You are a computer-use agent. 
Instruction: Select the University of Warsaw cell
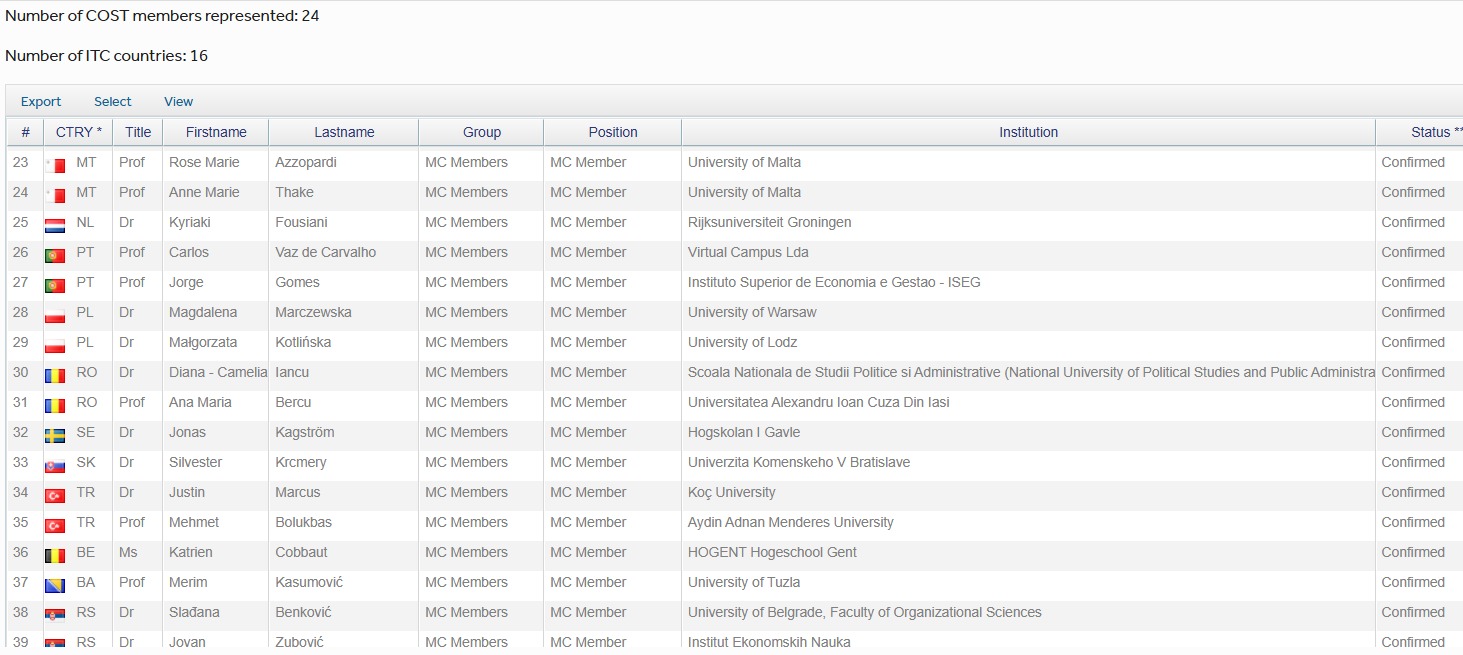pos(752,312)
